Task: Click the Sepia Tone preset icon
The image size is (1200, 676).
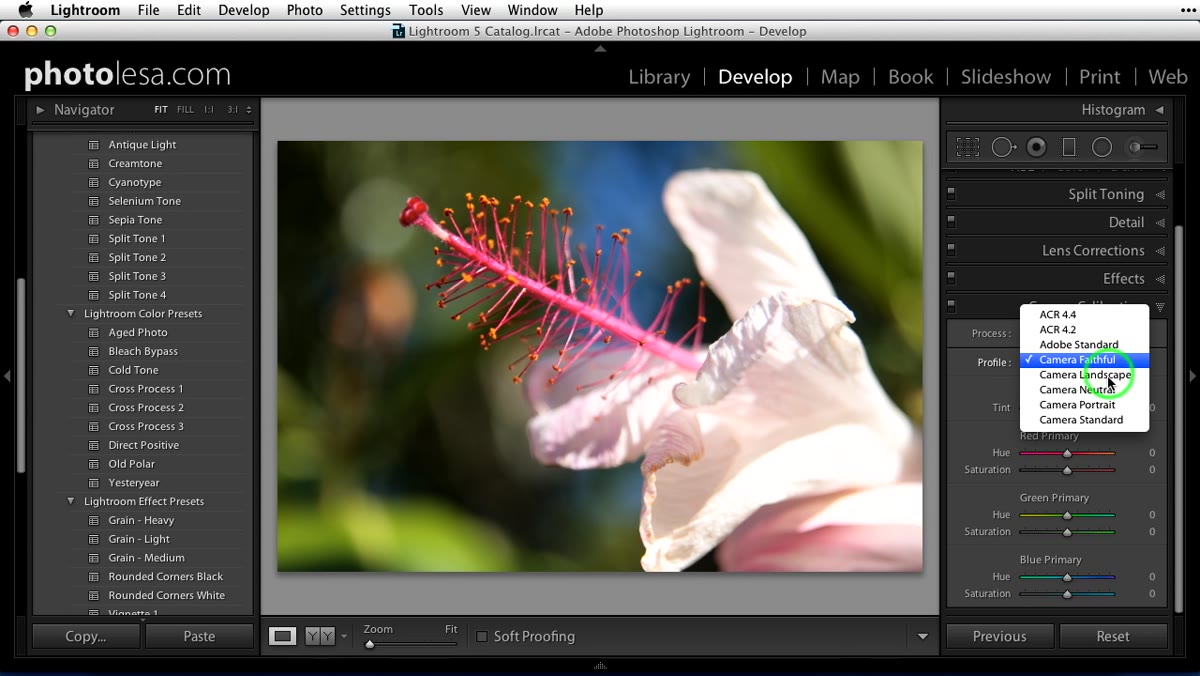Action: point(94,220)
